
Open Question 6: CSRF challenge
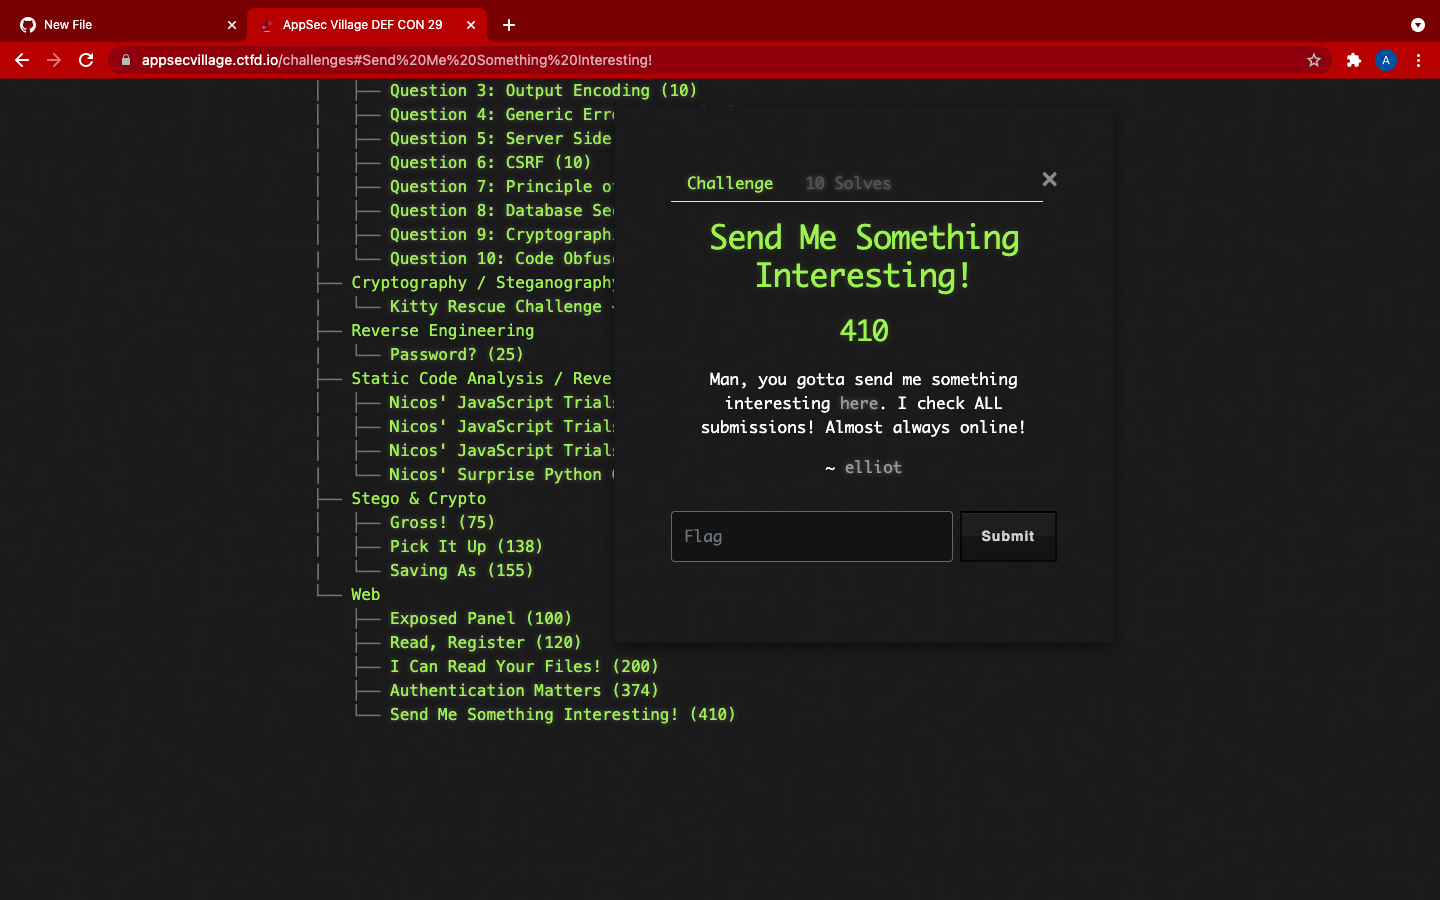coord(490,162)
